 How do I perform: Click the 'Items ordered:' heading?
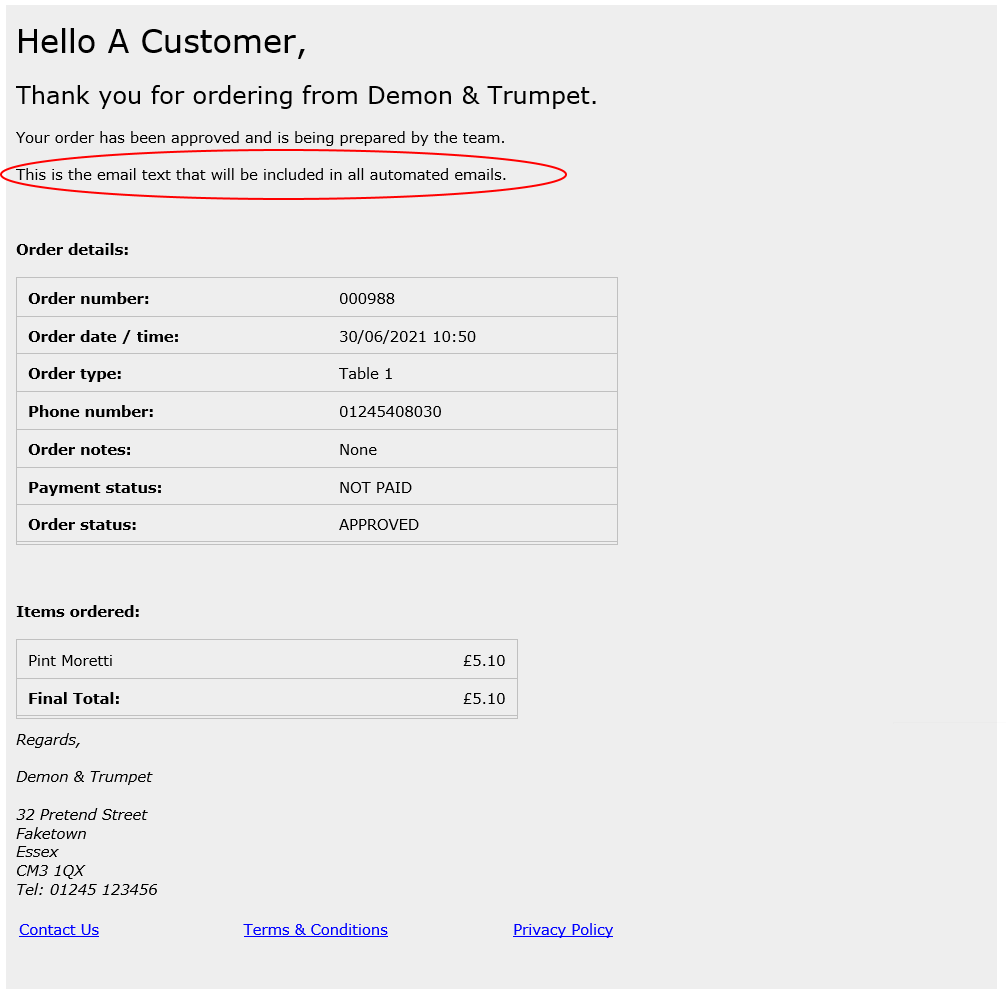click(78, 611)
